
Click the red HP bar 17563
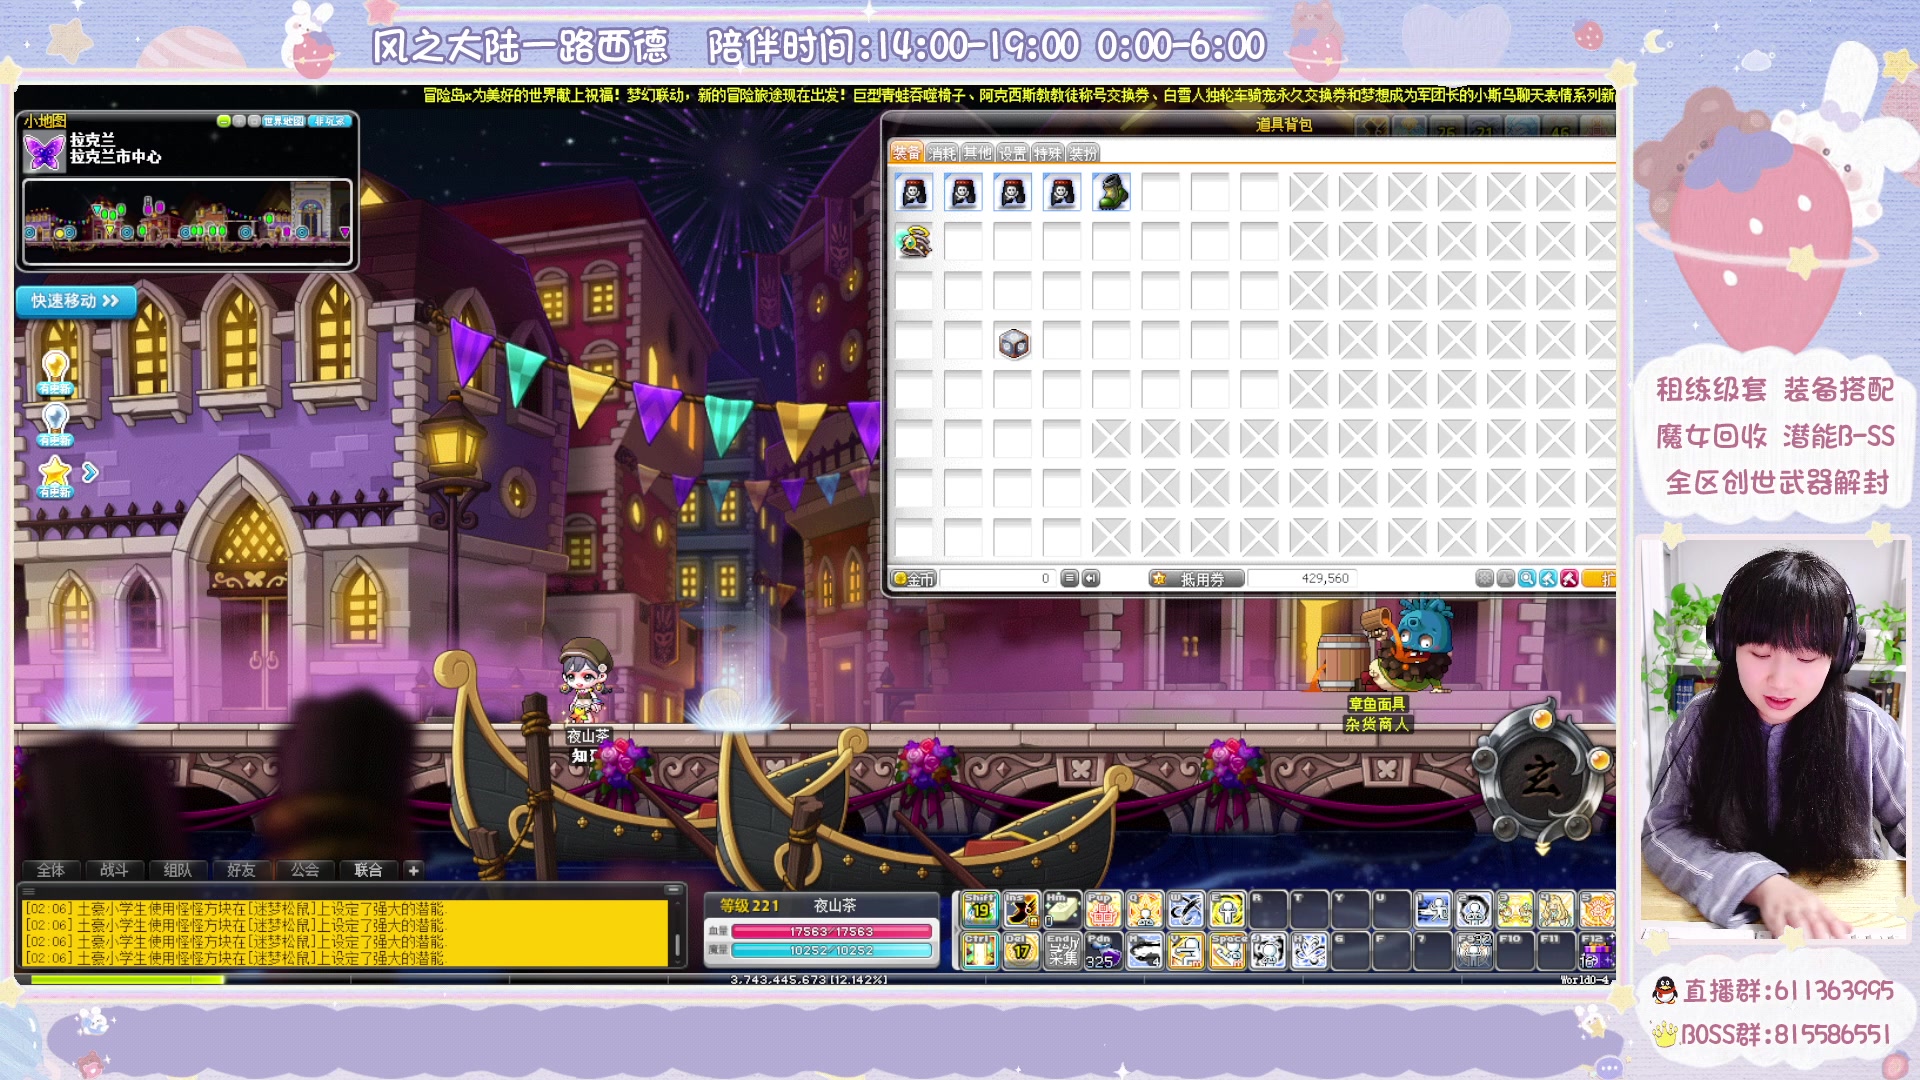832,931
